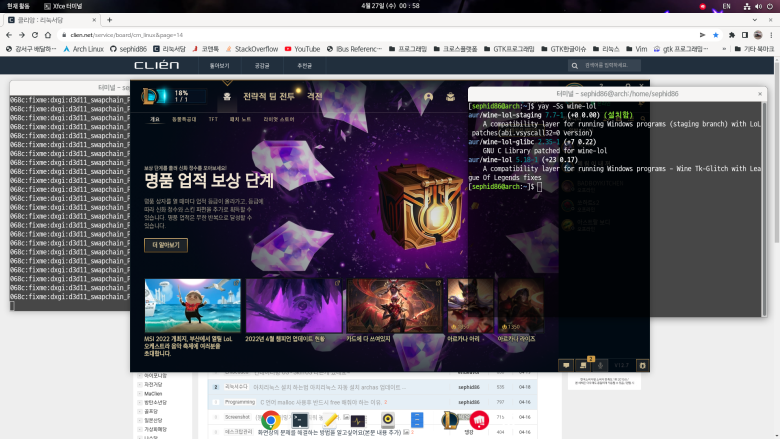Screen dimensions: 780x439
Task: Open sephid86 GitHub bookmark
Action: click(128, 49)
